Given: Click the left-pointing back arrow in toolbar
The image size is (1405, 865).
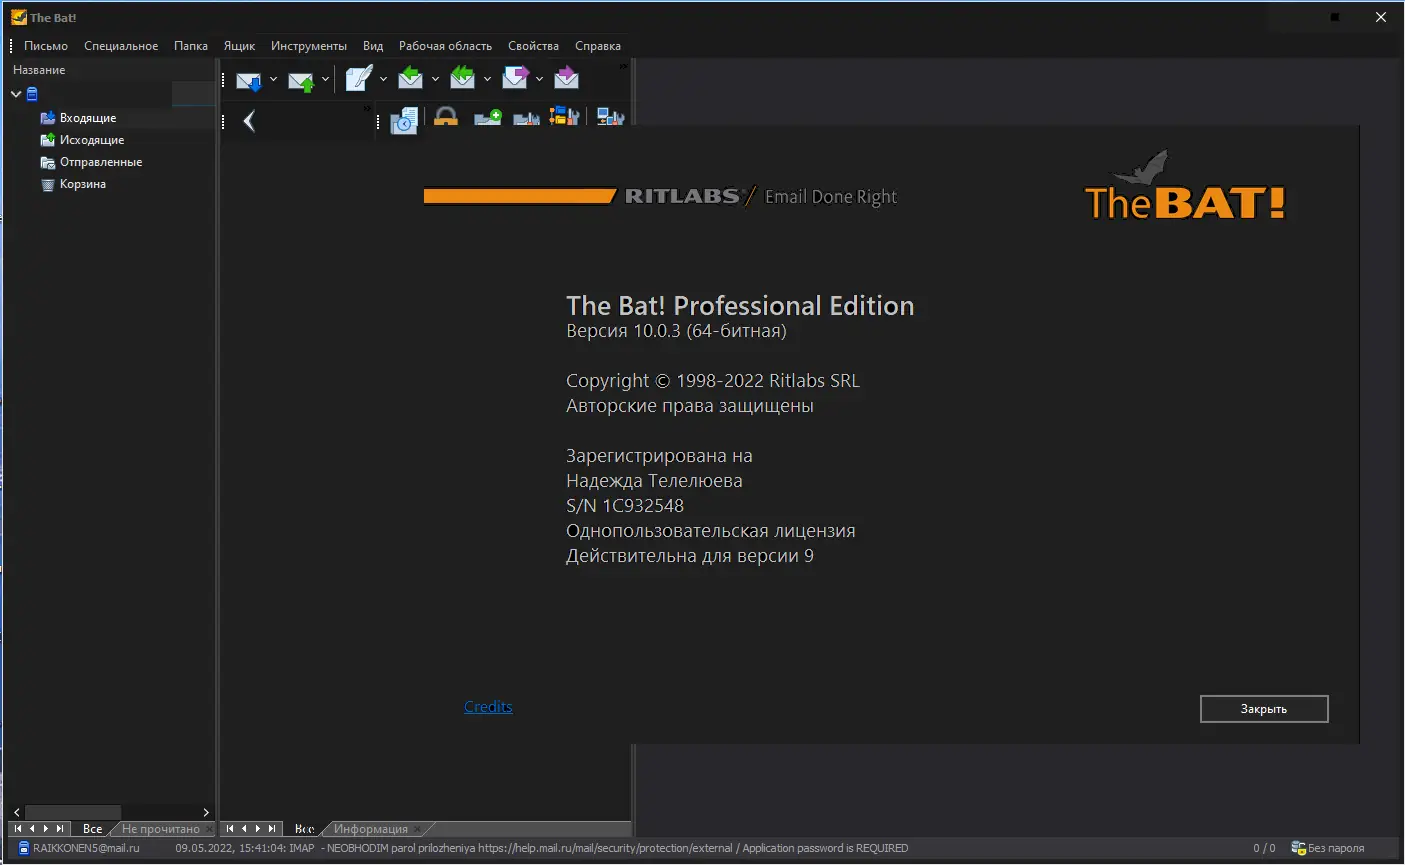Looking at the screenshot, I should 249,121.
